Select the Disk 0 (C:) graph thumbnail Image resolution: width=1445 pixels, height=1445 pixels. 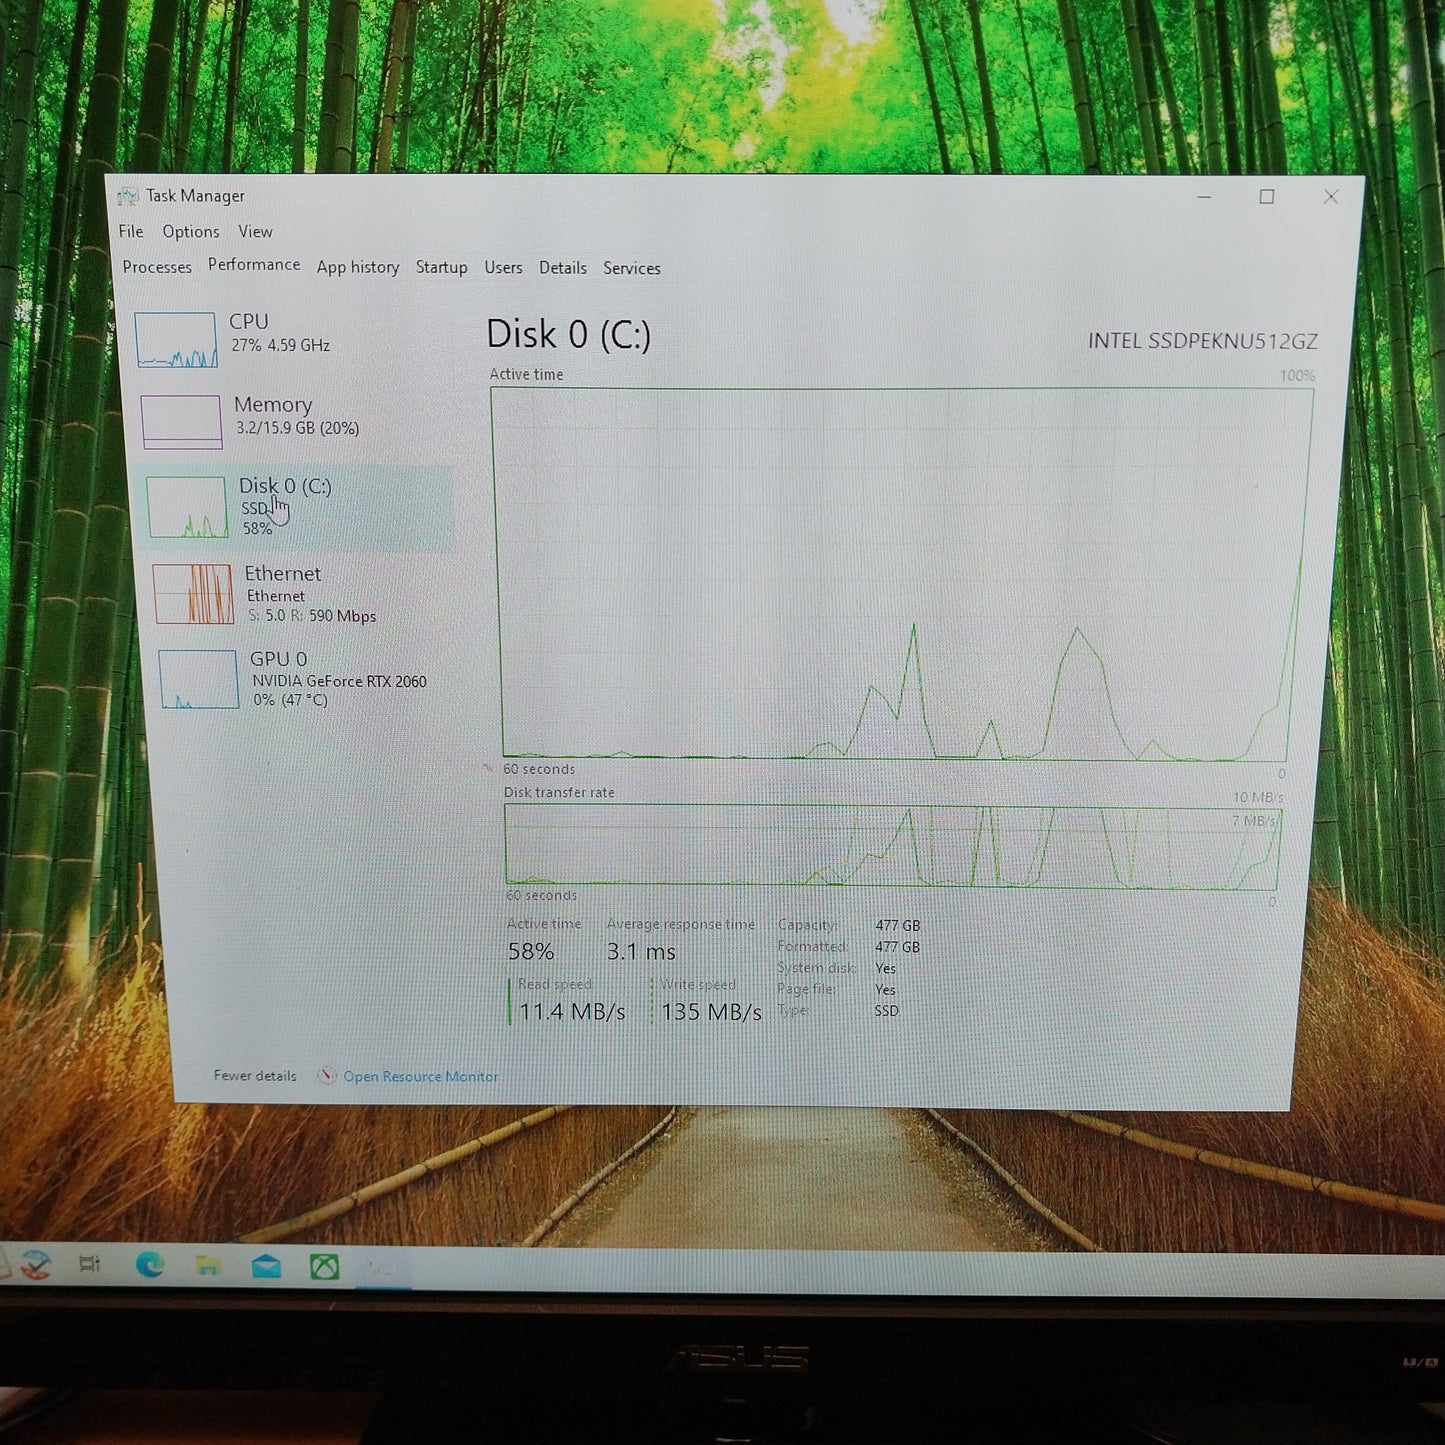click(187, 507)
